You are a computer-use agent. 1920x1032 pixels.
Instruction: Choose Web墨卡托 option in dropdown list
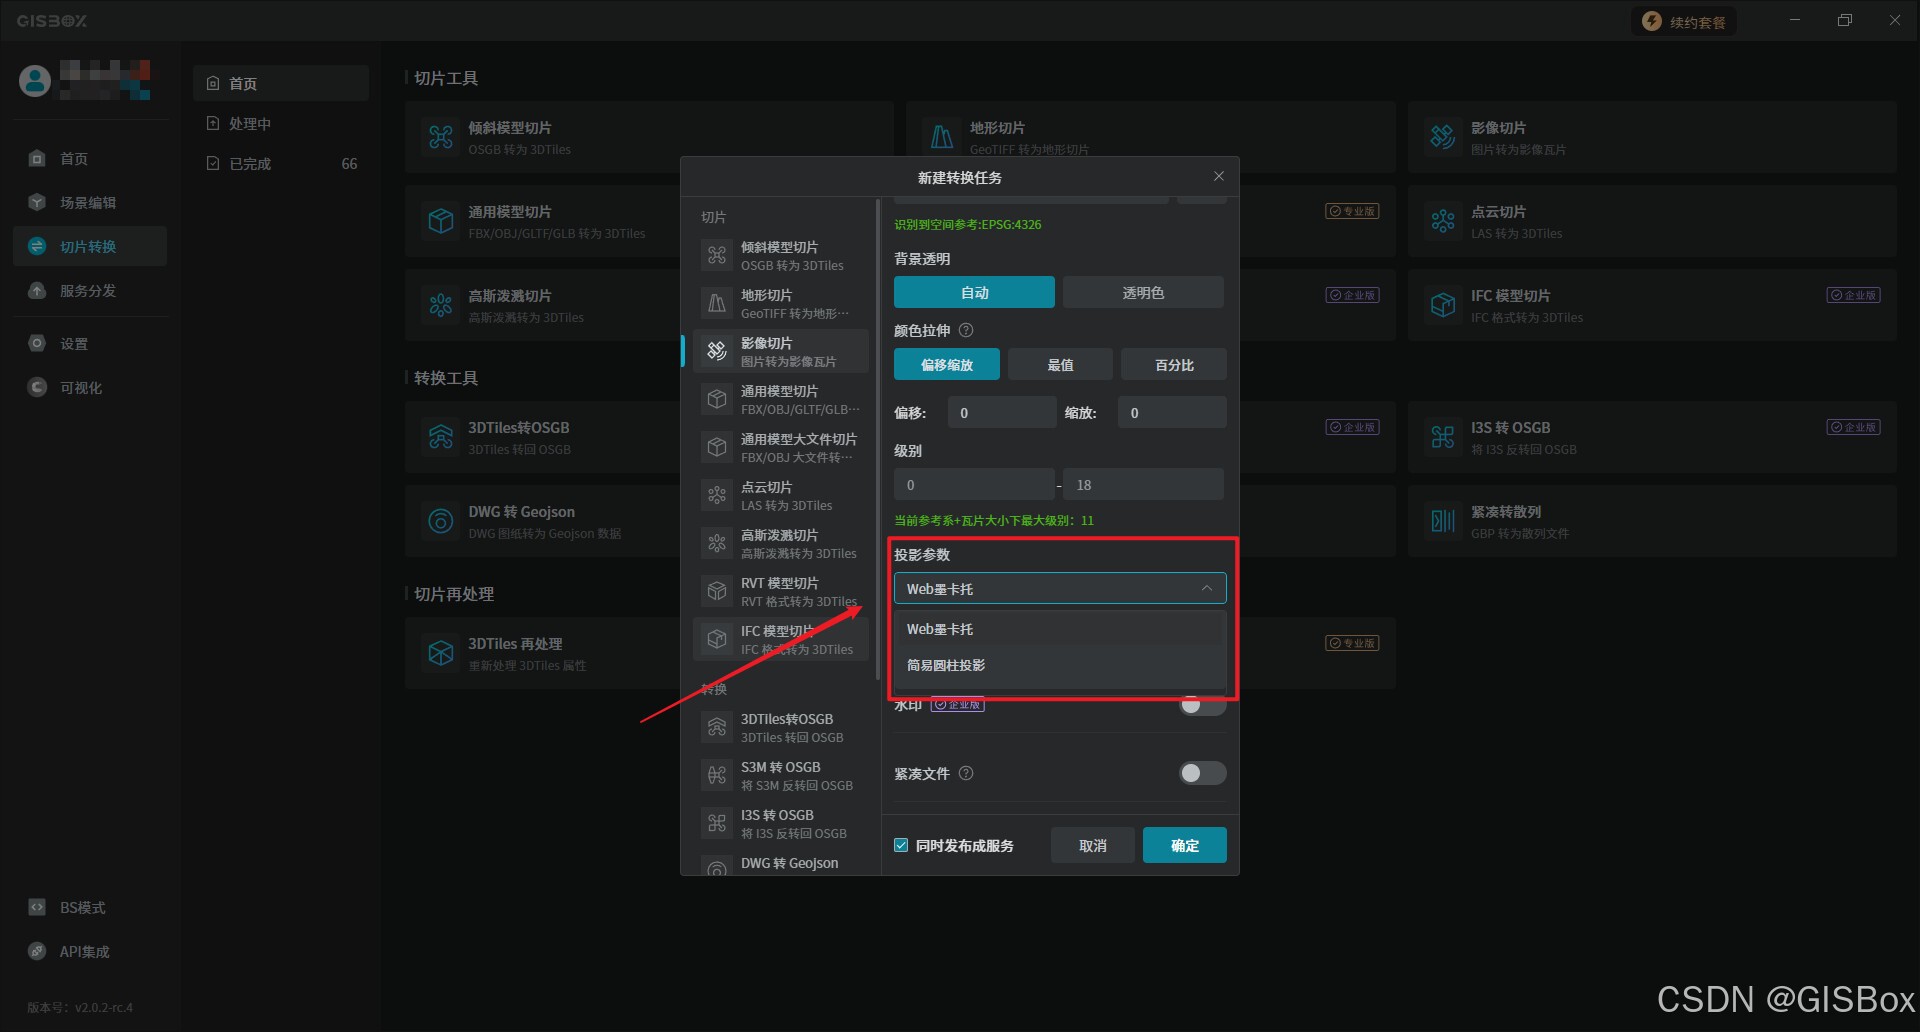(x=1060, y=629)
